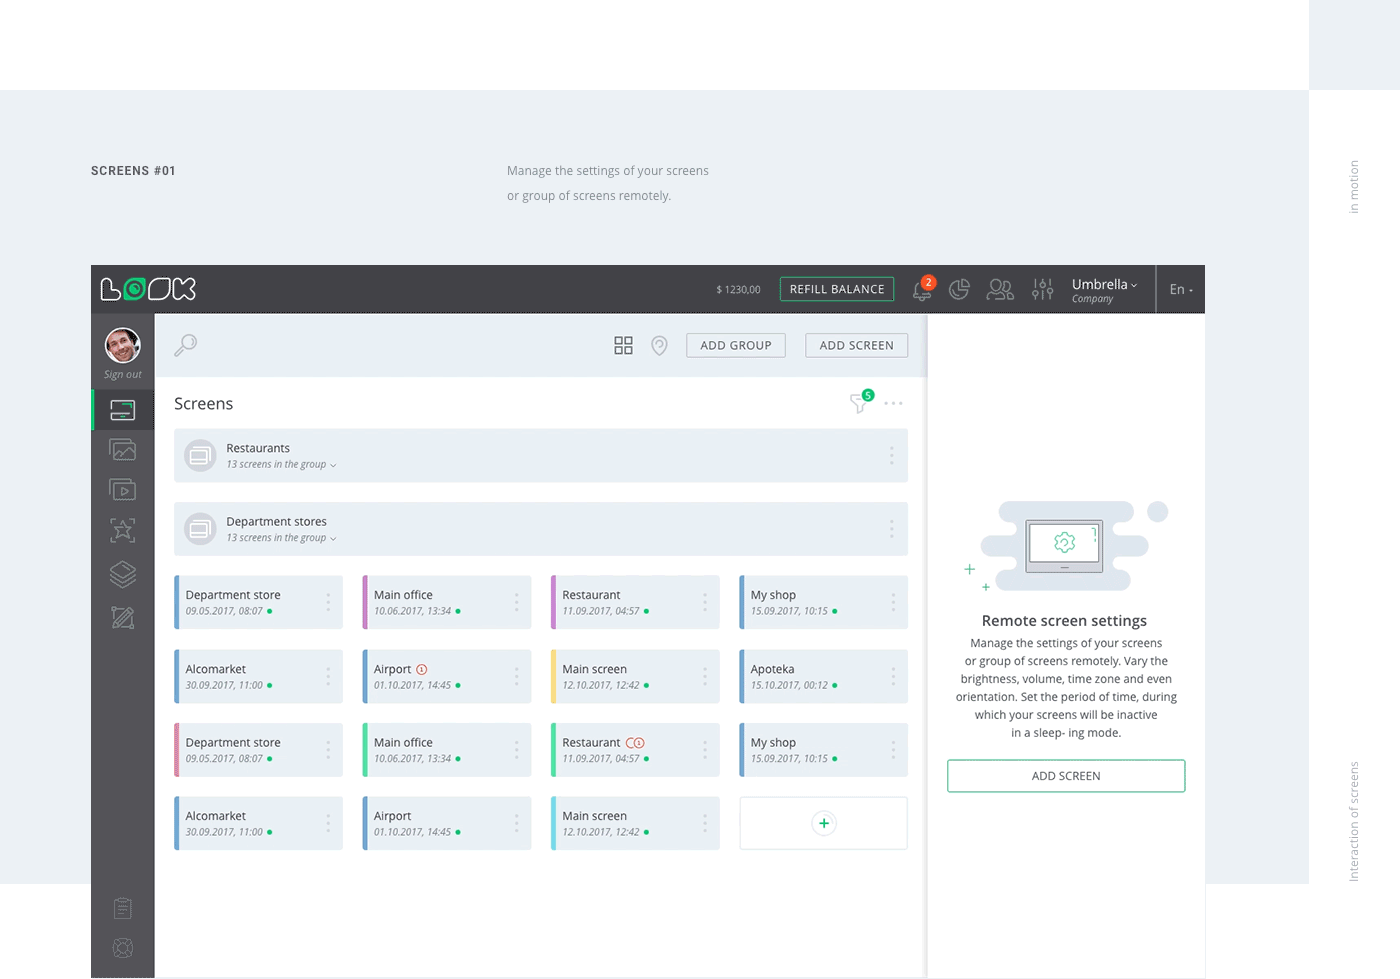Switch to map location view icon

659,345
